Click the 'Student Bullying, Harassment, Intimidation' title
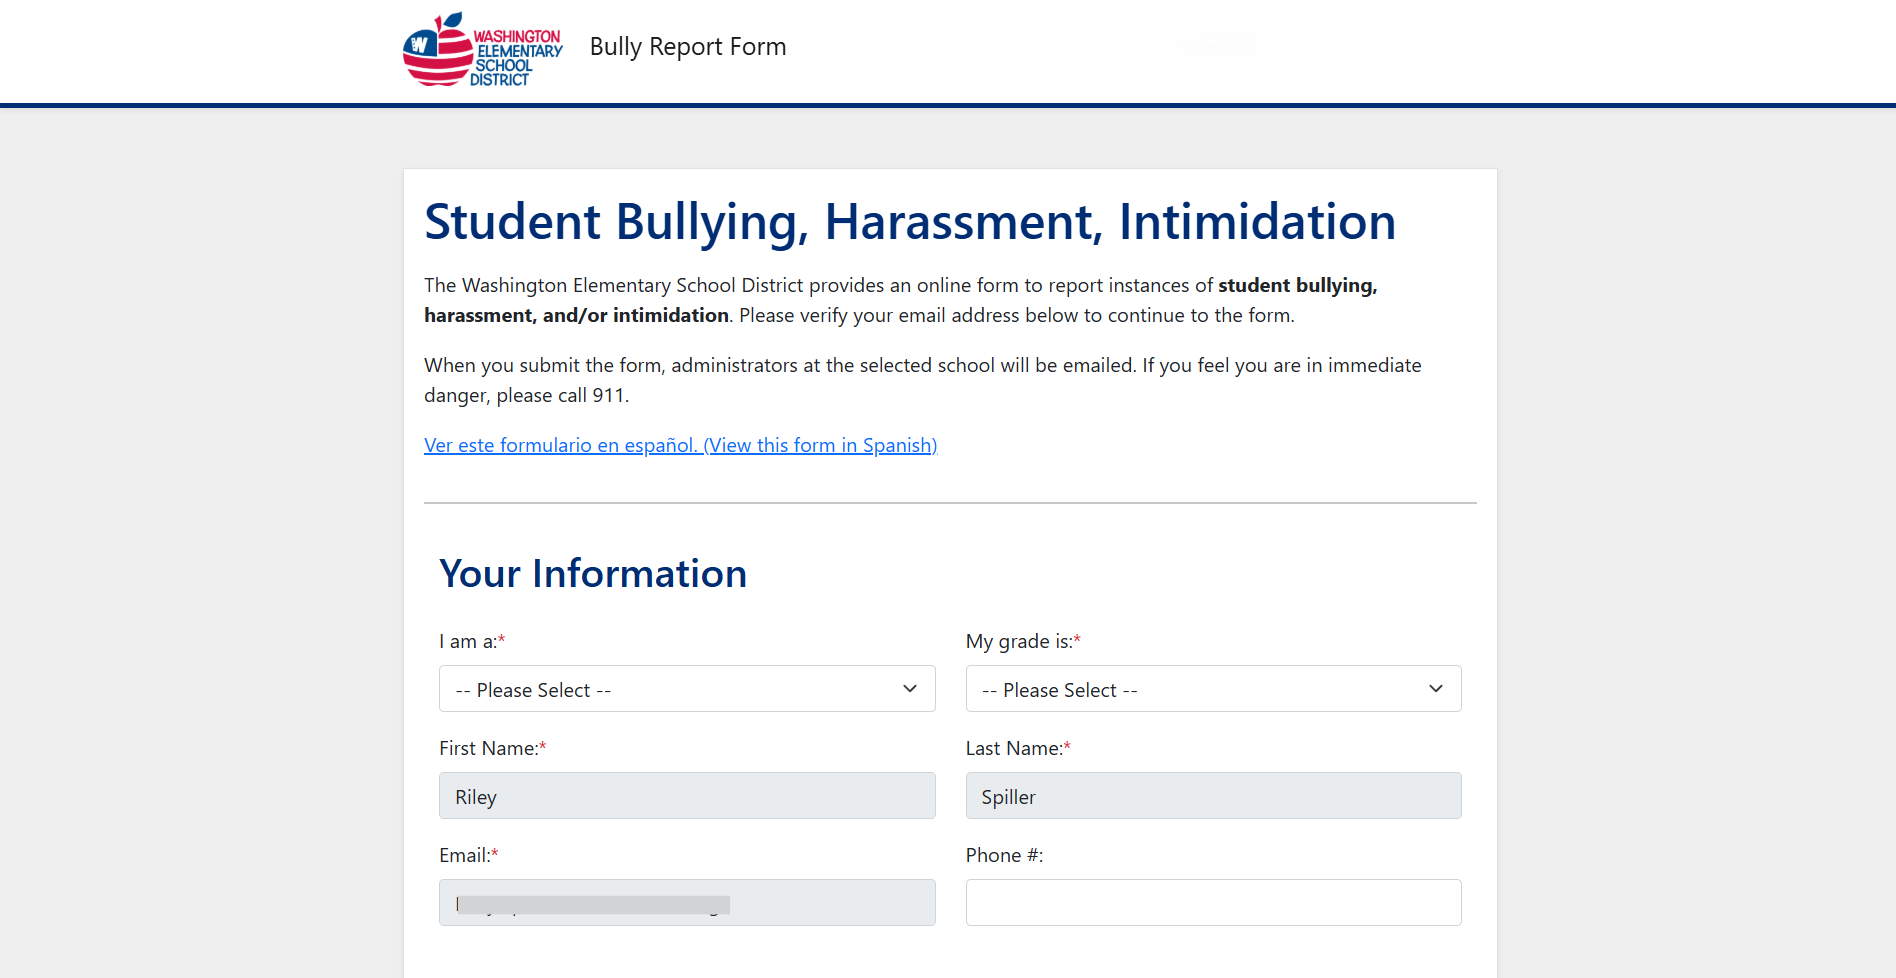Screen dimensions: 1896x978 pos(909,222)
